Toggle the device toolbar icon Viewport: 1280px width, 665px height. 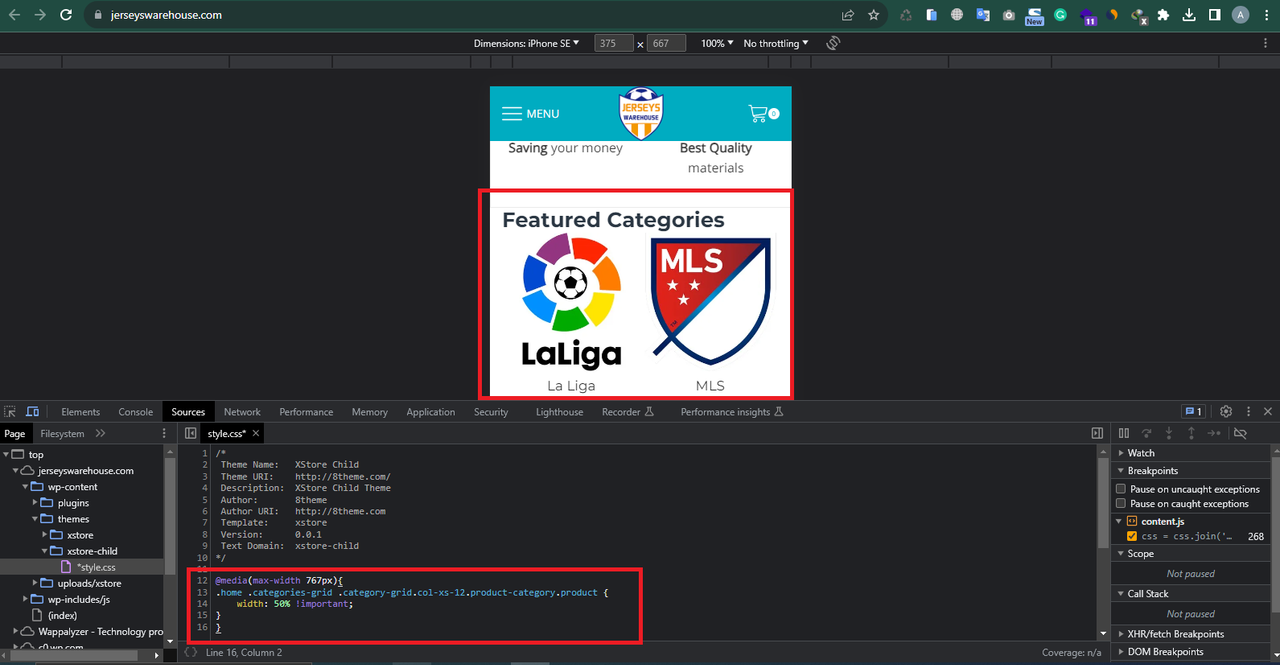[x=32, y=411]
